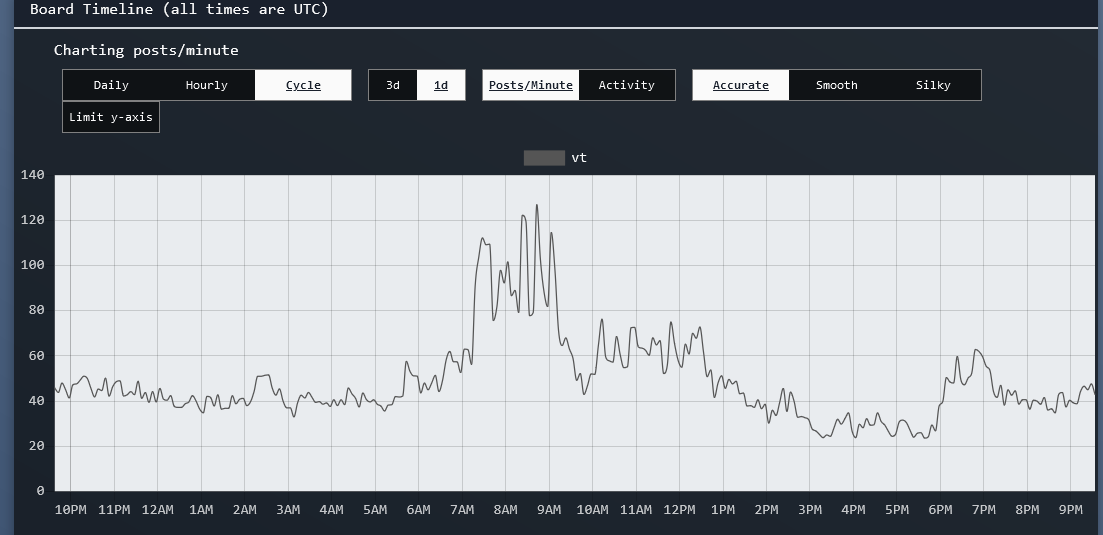Viewport: 1103px width, 535px height.
Task: Click the highest chart peak near 9AM
Action: [x=537, y=205]
